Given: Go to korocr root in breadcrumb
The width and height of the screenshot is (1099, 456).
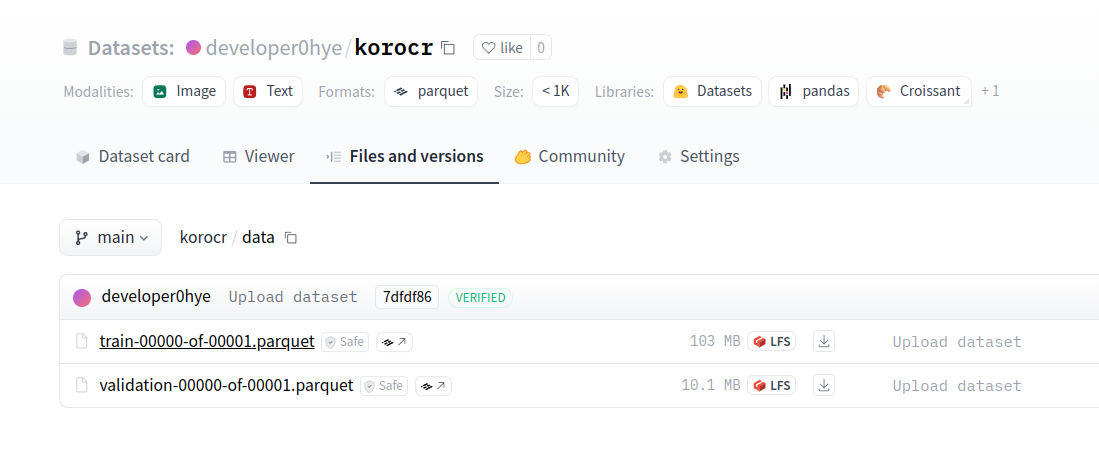Looking at the screenshot, I should pyautogui.click(x=203, y=237).
